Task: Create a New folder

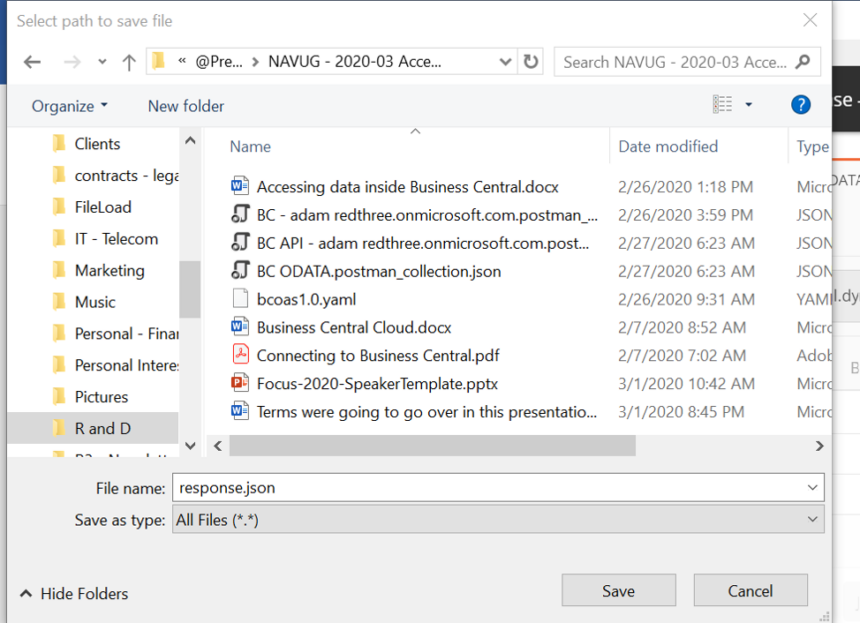Action: pyautogui.click(x=186, y=106)
